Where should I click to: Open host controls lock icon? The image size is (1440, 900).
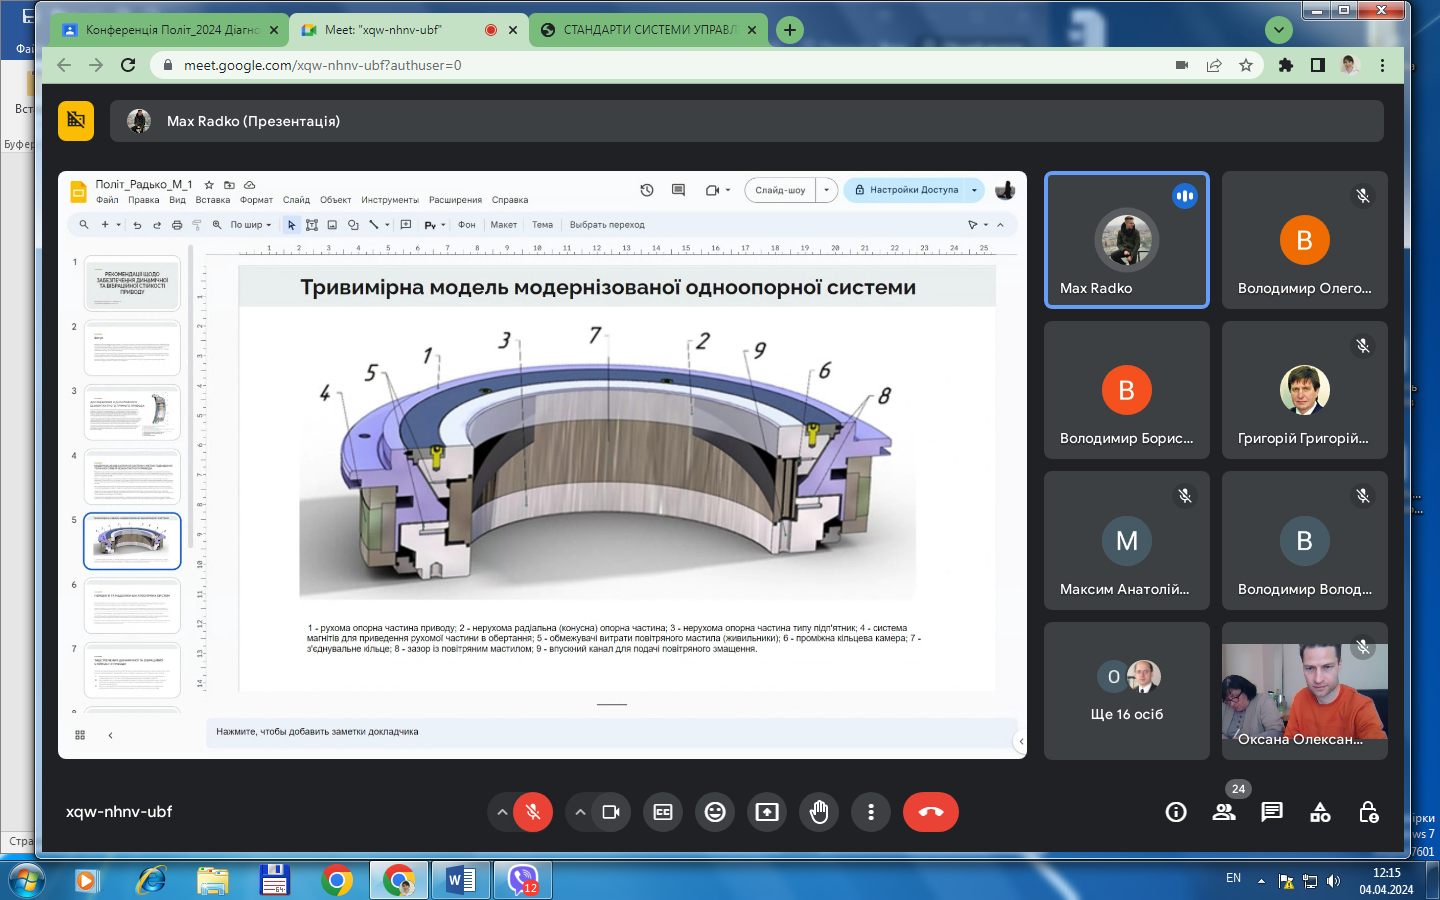coord(1369,812)
